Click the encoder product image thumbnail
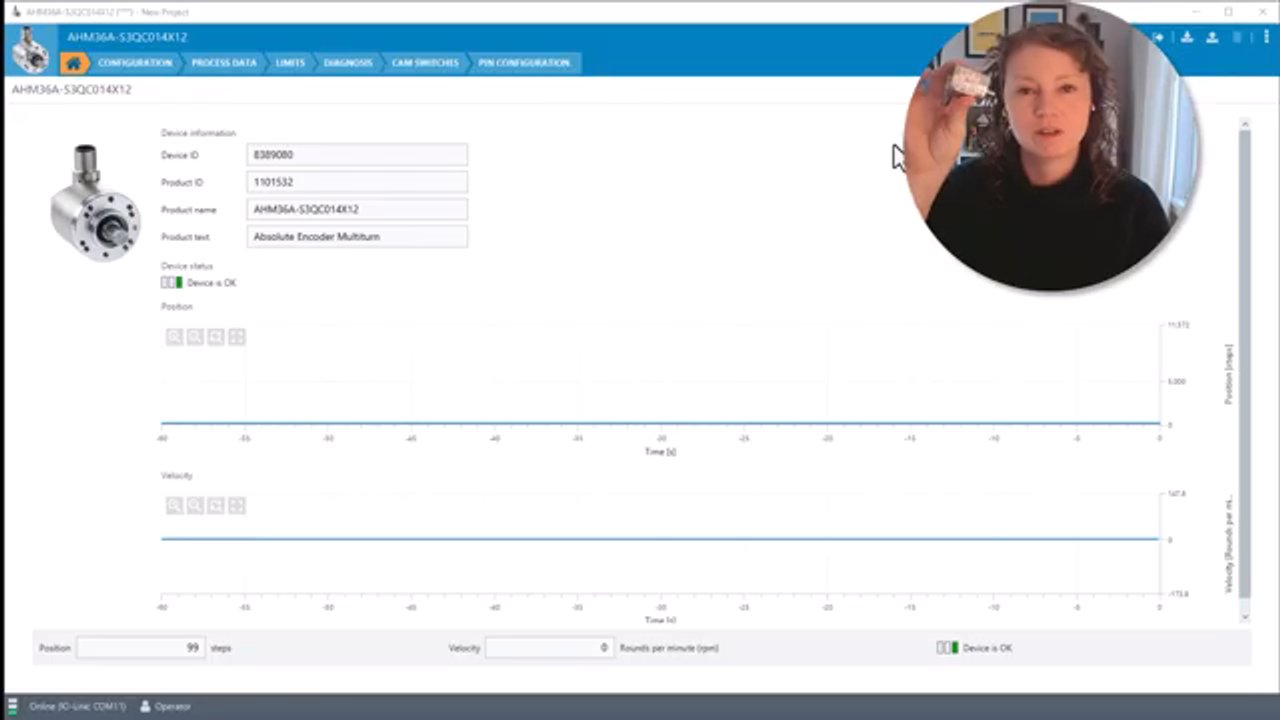The height and width of the screenshot is (720, 1280). coord(96,203)
